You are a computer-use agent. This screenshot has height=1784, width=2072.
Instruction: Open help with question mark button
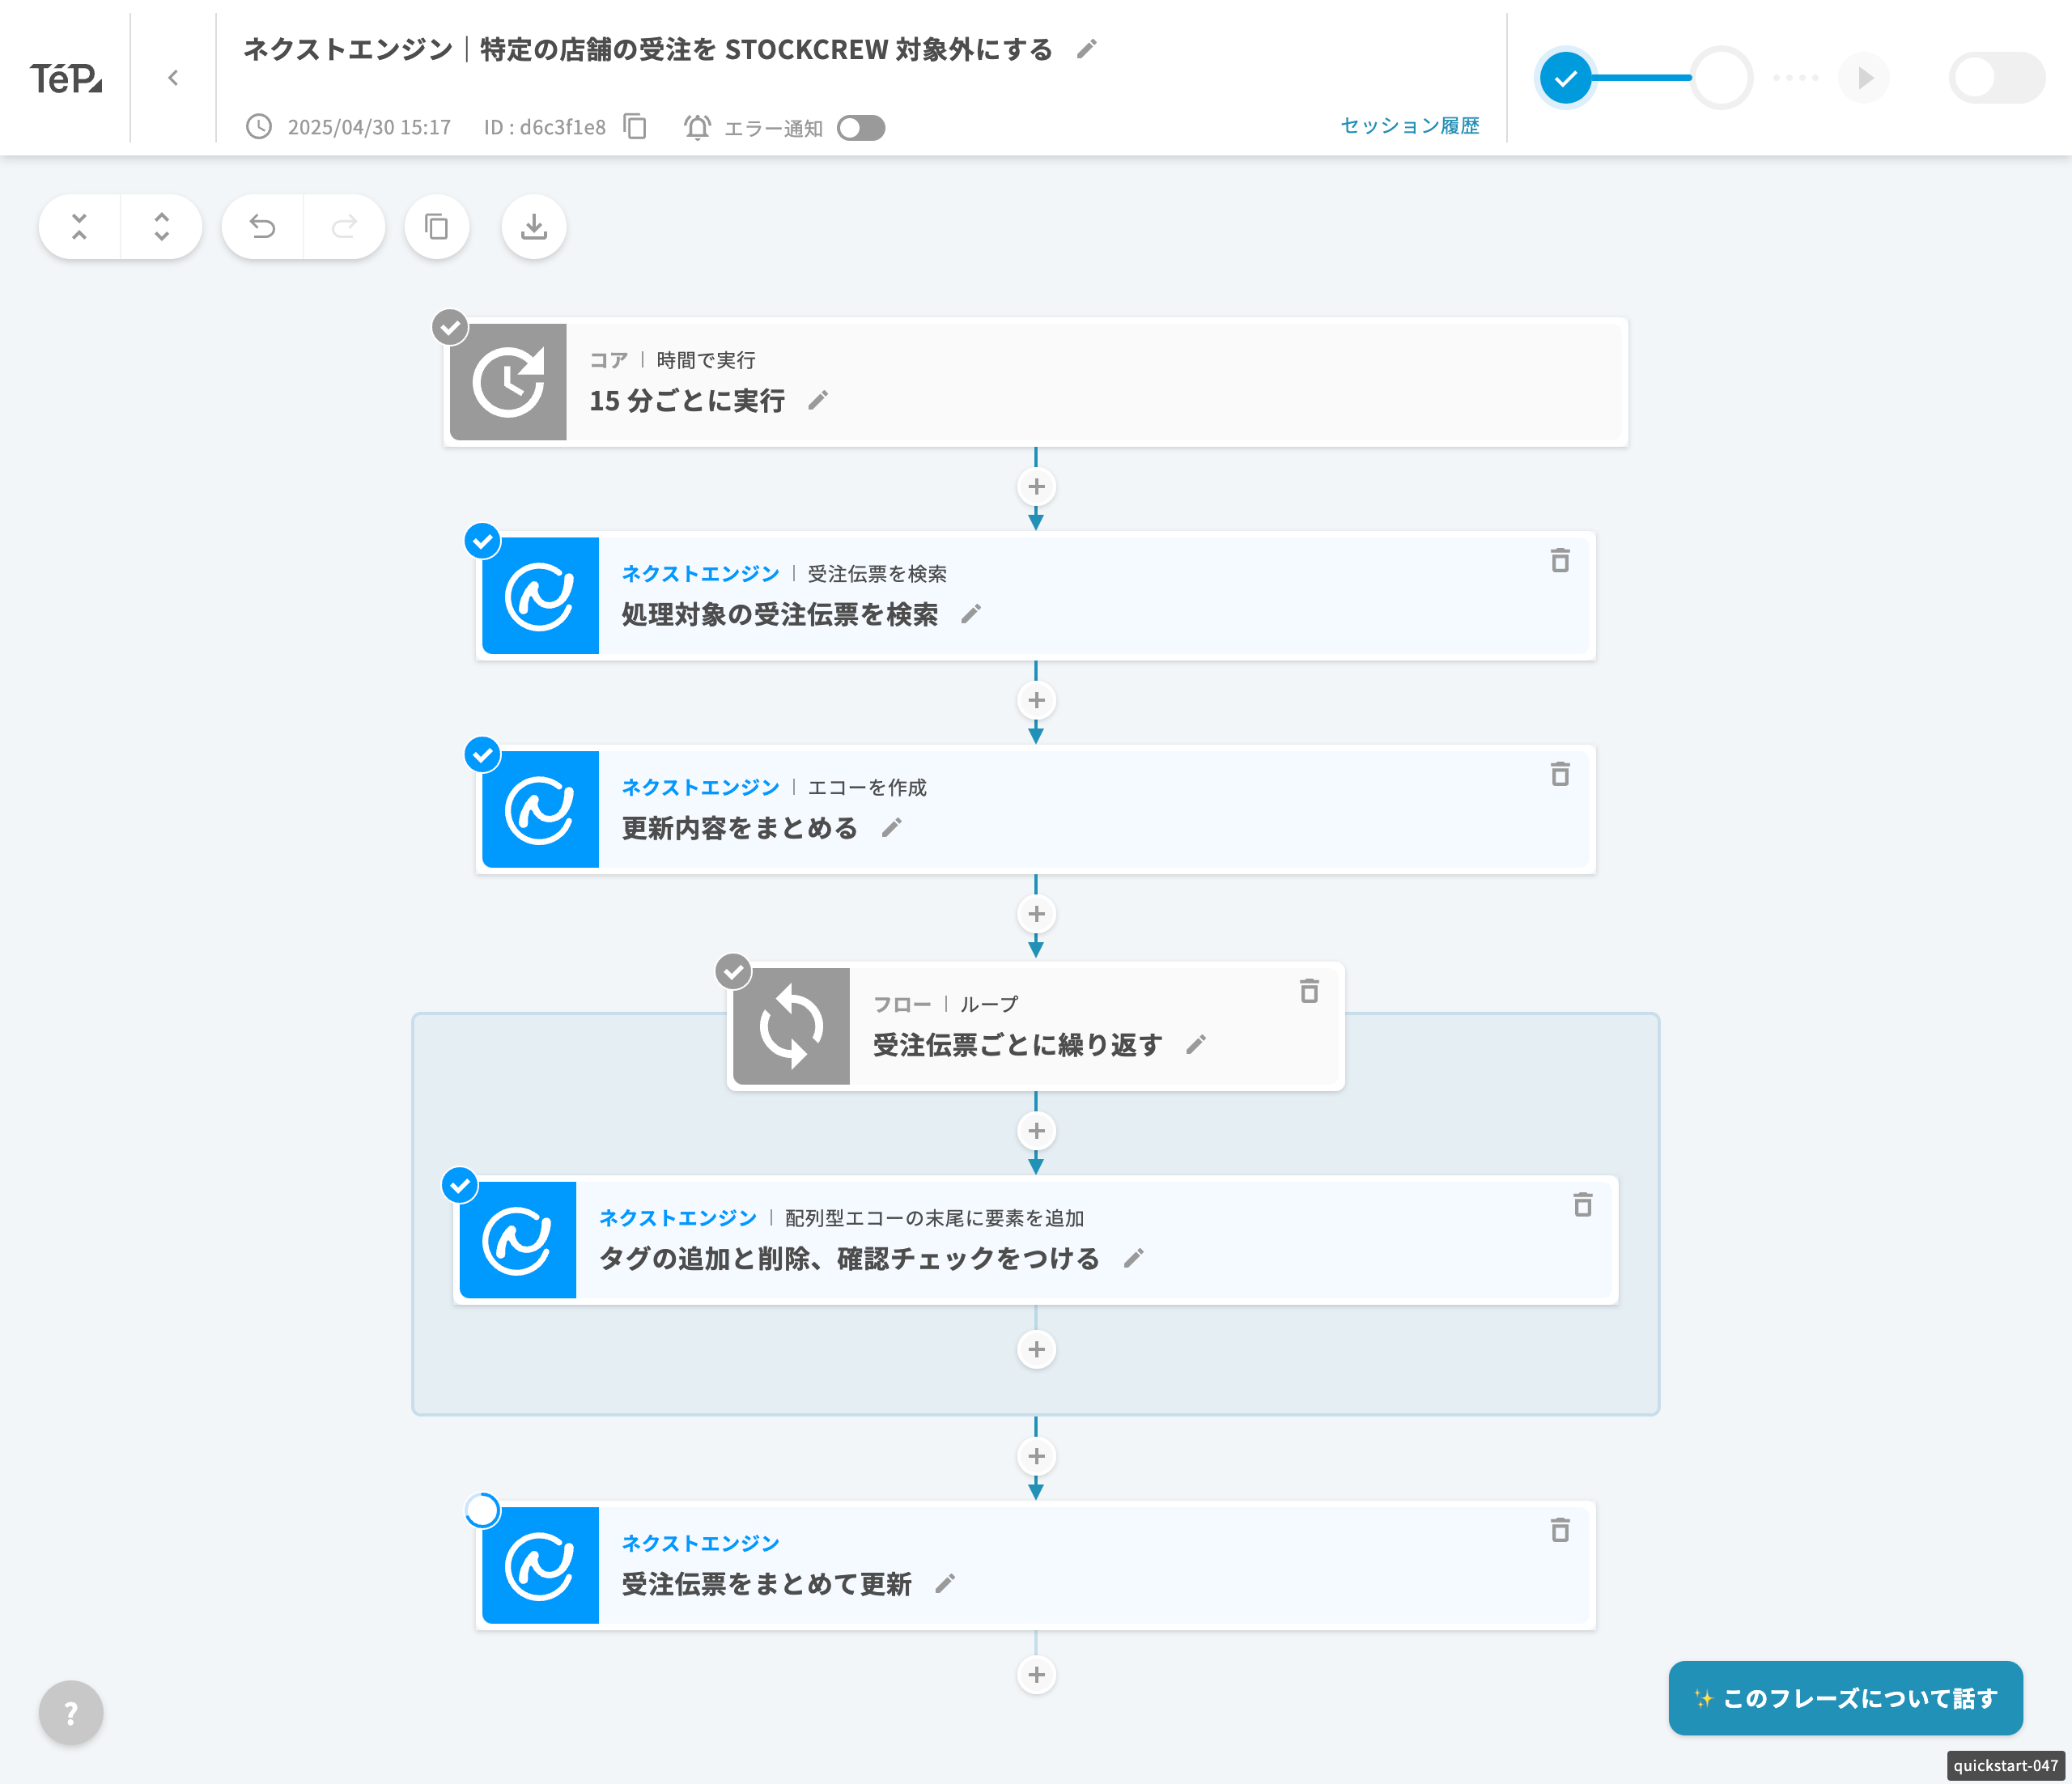click(x=71, y=1713)
